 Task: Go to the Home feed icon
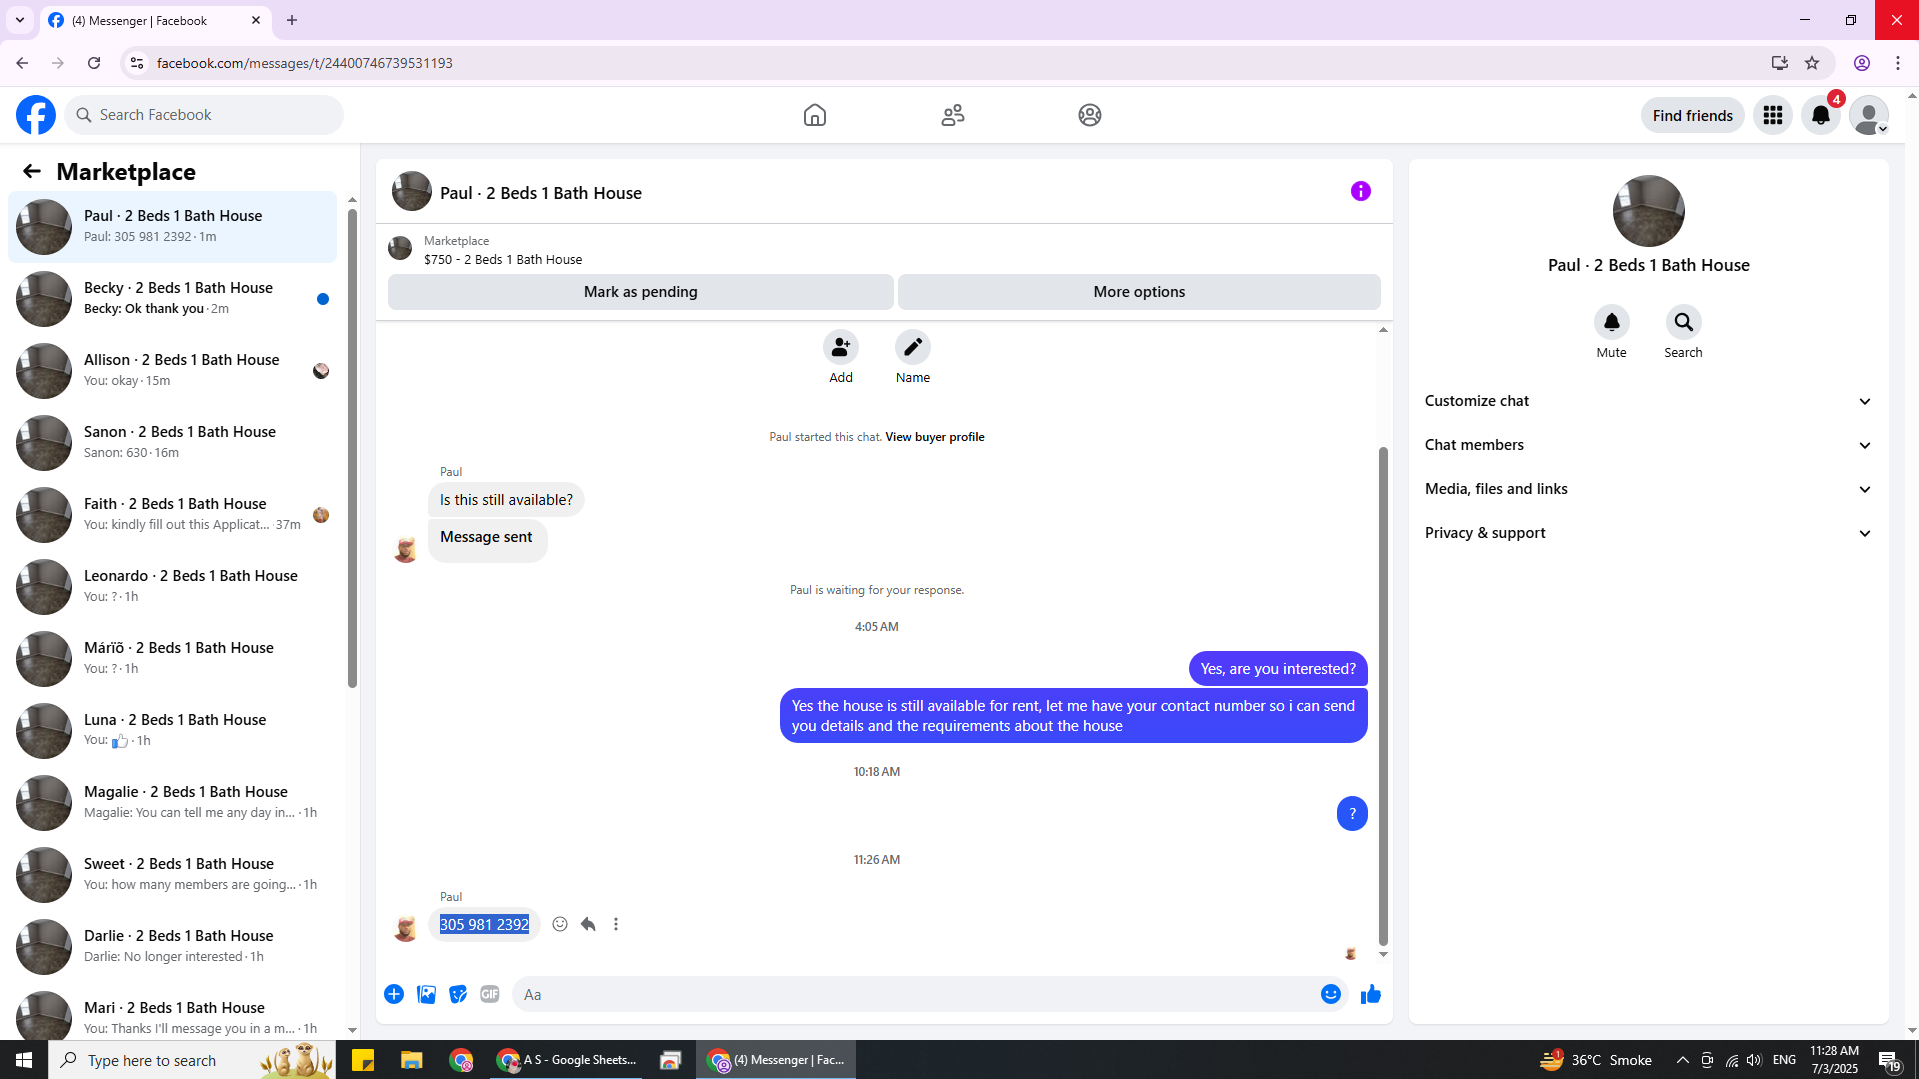pos(815,115)
